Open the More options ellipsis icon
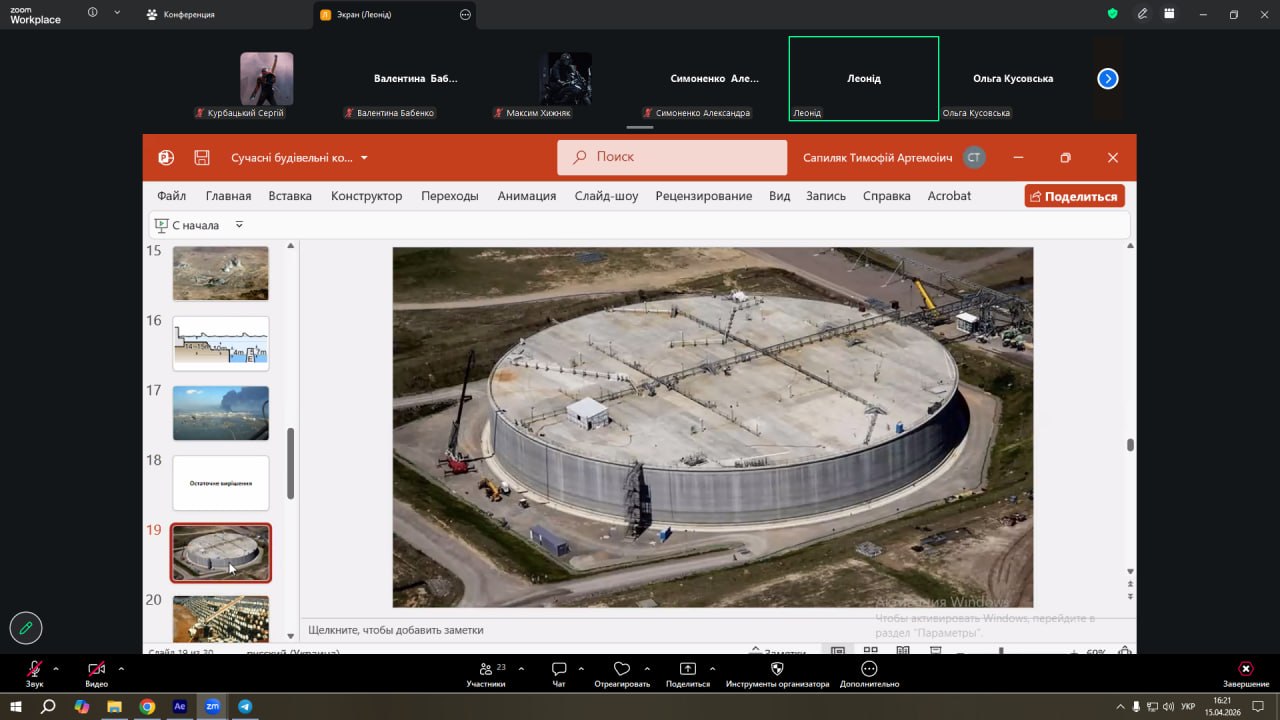 pyautogui.click(x=869, y=669)
